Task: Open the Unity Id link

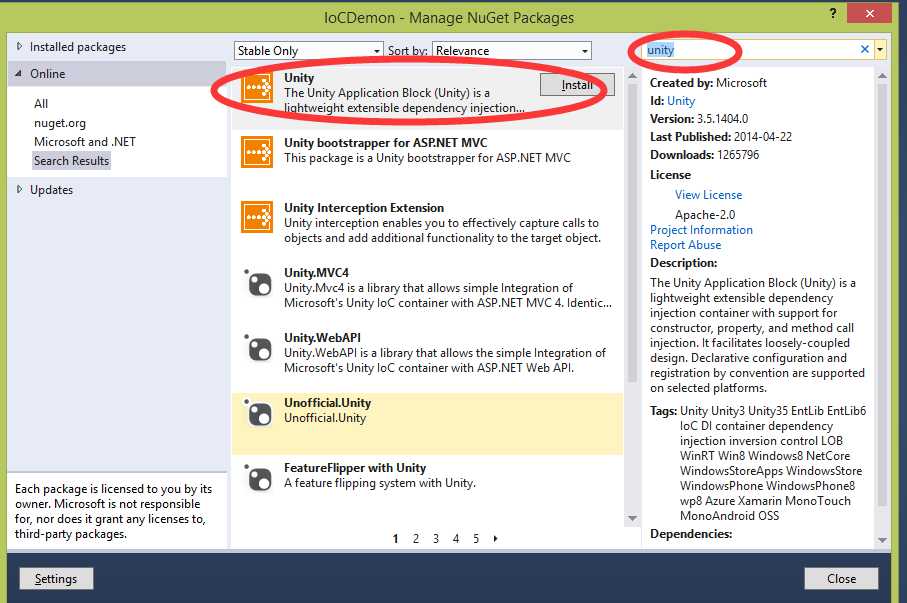Action: (x=681, y=101)
